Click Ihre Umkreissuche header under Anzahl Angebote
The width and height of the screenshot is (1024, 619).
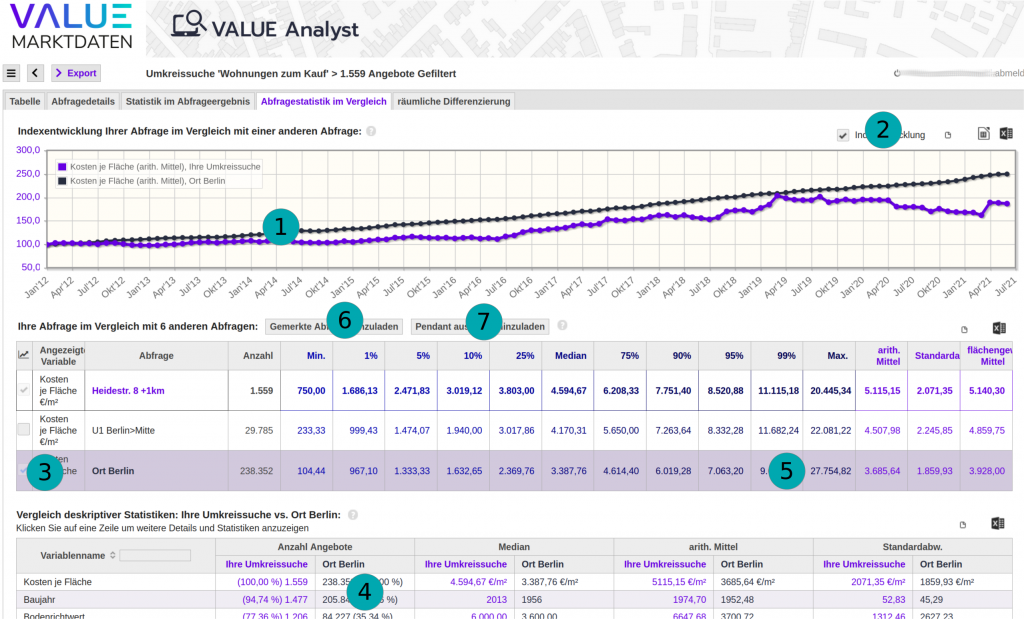tap(266, 564)
